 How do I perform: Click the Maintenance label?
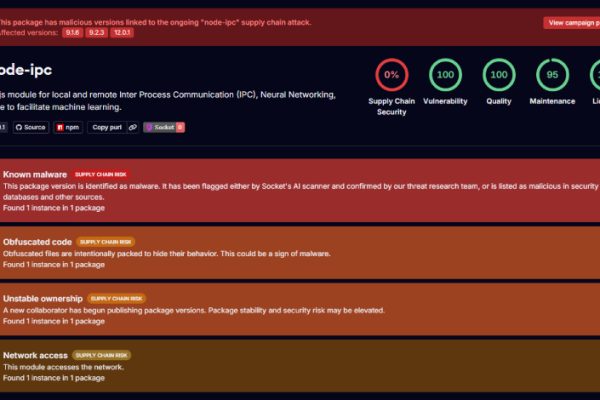[x=552, y=101]
